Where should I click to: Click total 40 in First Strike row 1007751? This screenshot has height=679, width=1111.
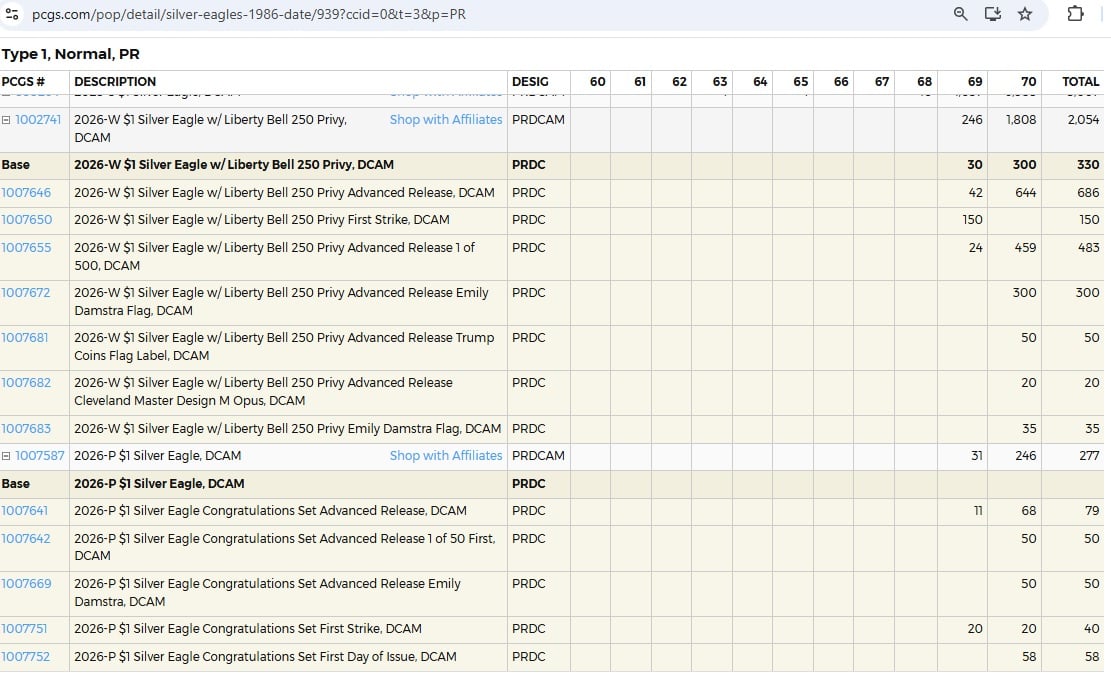click(1092, 629)
